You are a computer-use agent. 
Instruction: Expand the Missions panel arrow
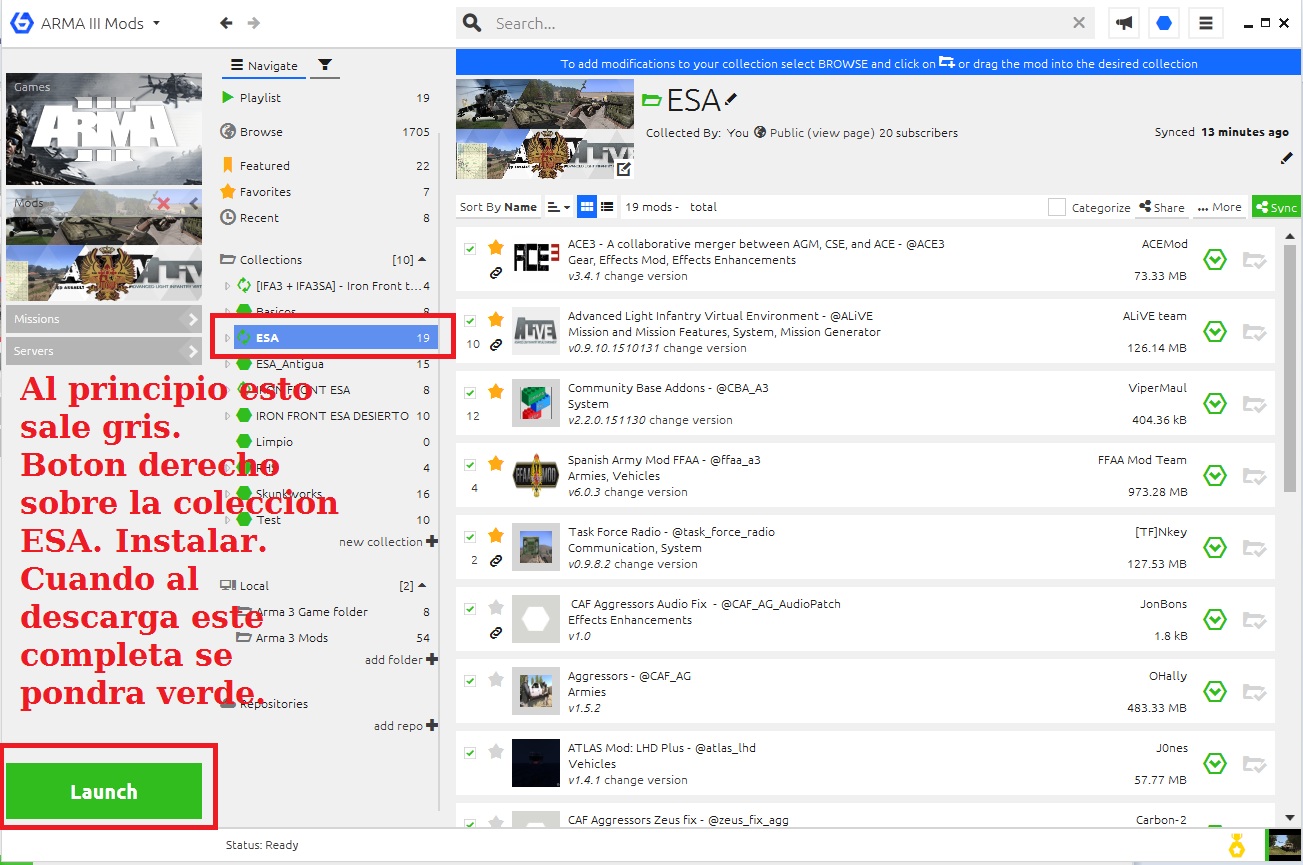[193, 319]
